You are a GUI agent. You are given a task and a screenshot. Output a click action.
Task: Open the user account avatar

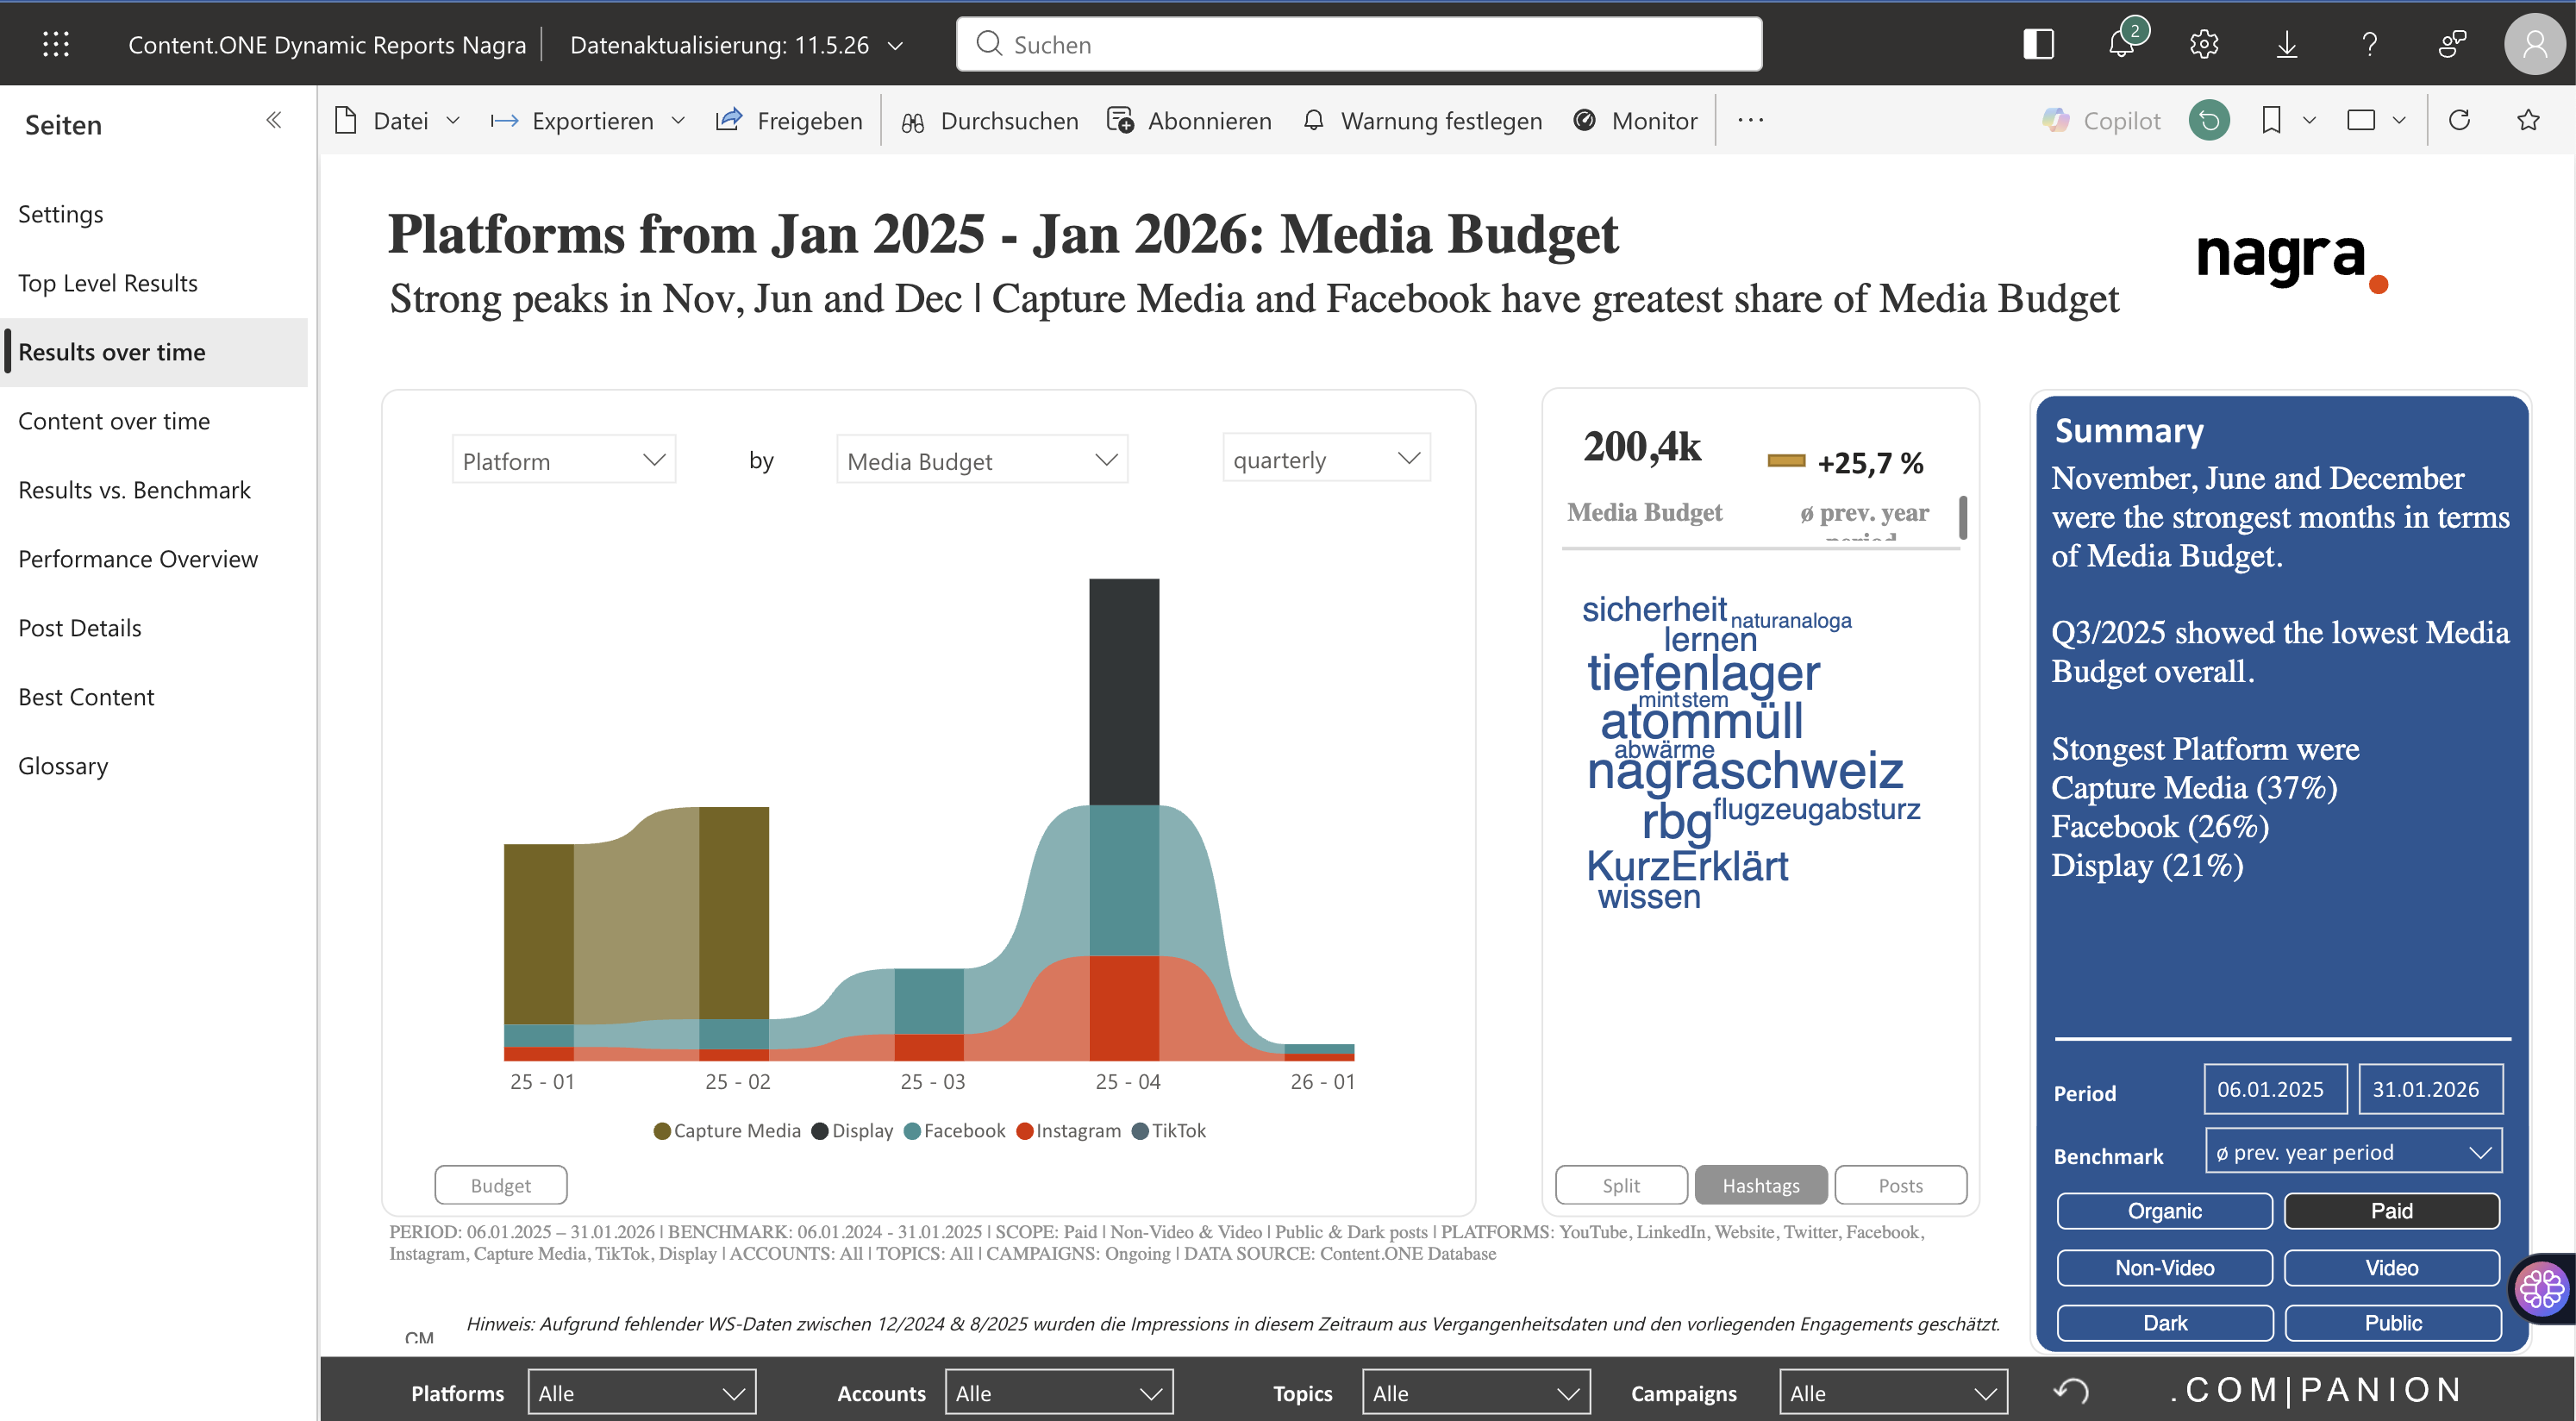coord(2534,44)
